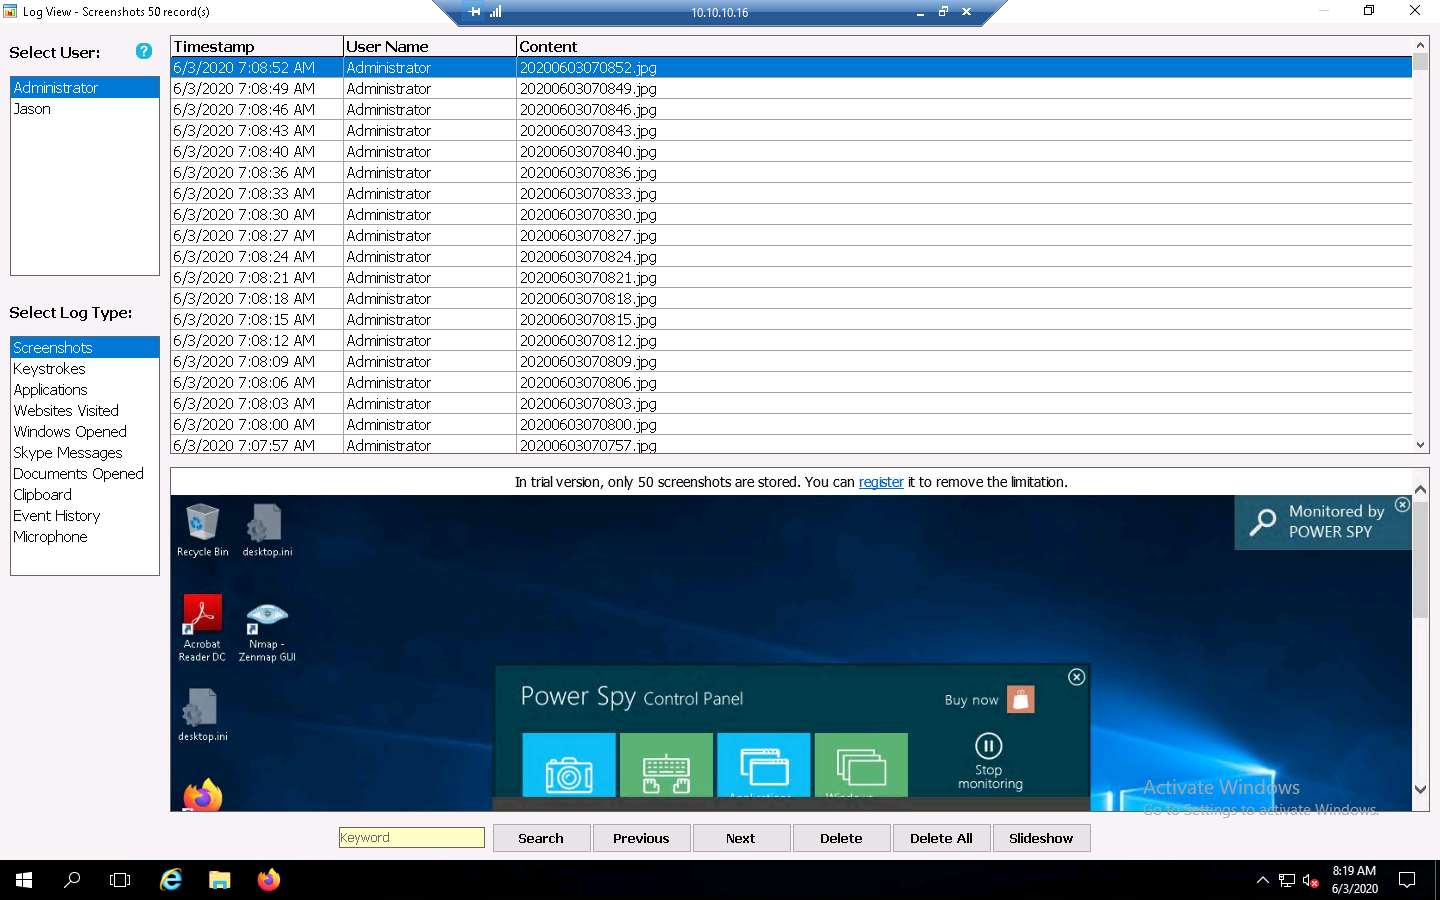Click Acrobat Reader DC icon in preview

point(202,628)
